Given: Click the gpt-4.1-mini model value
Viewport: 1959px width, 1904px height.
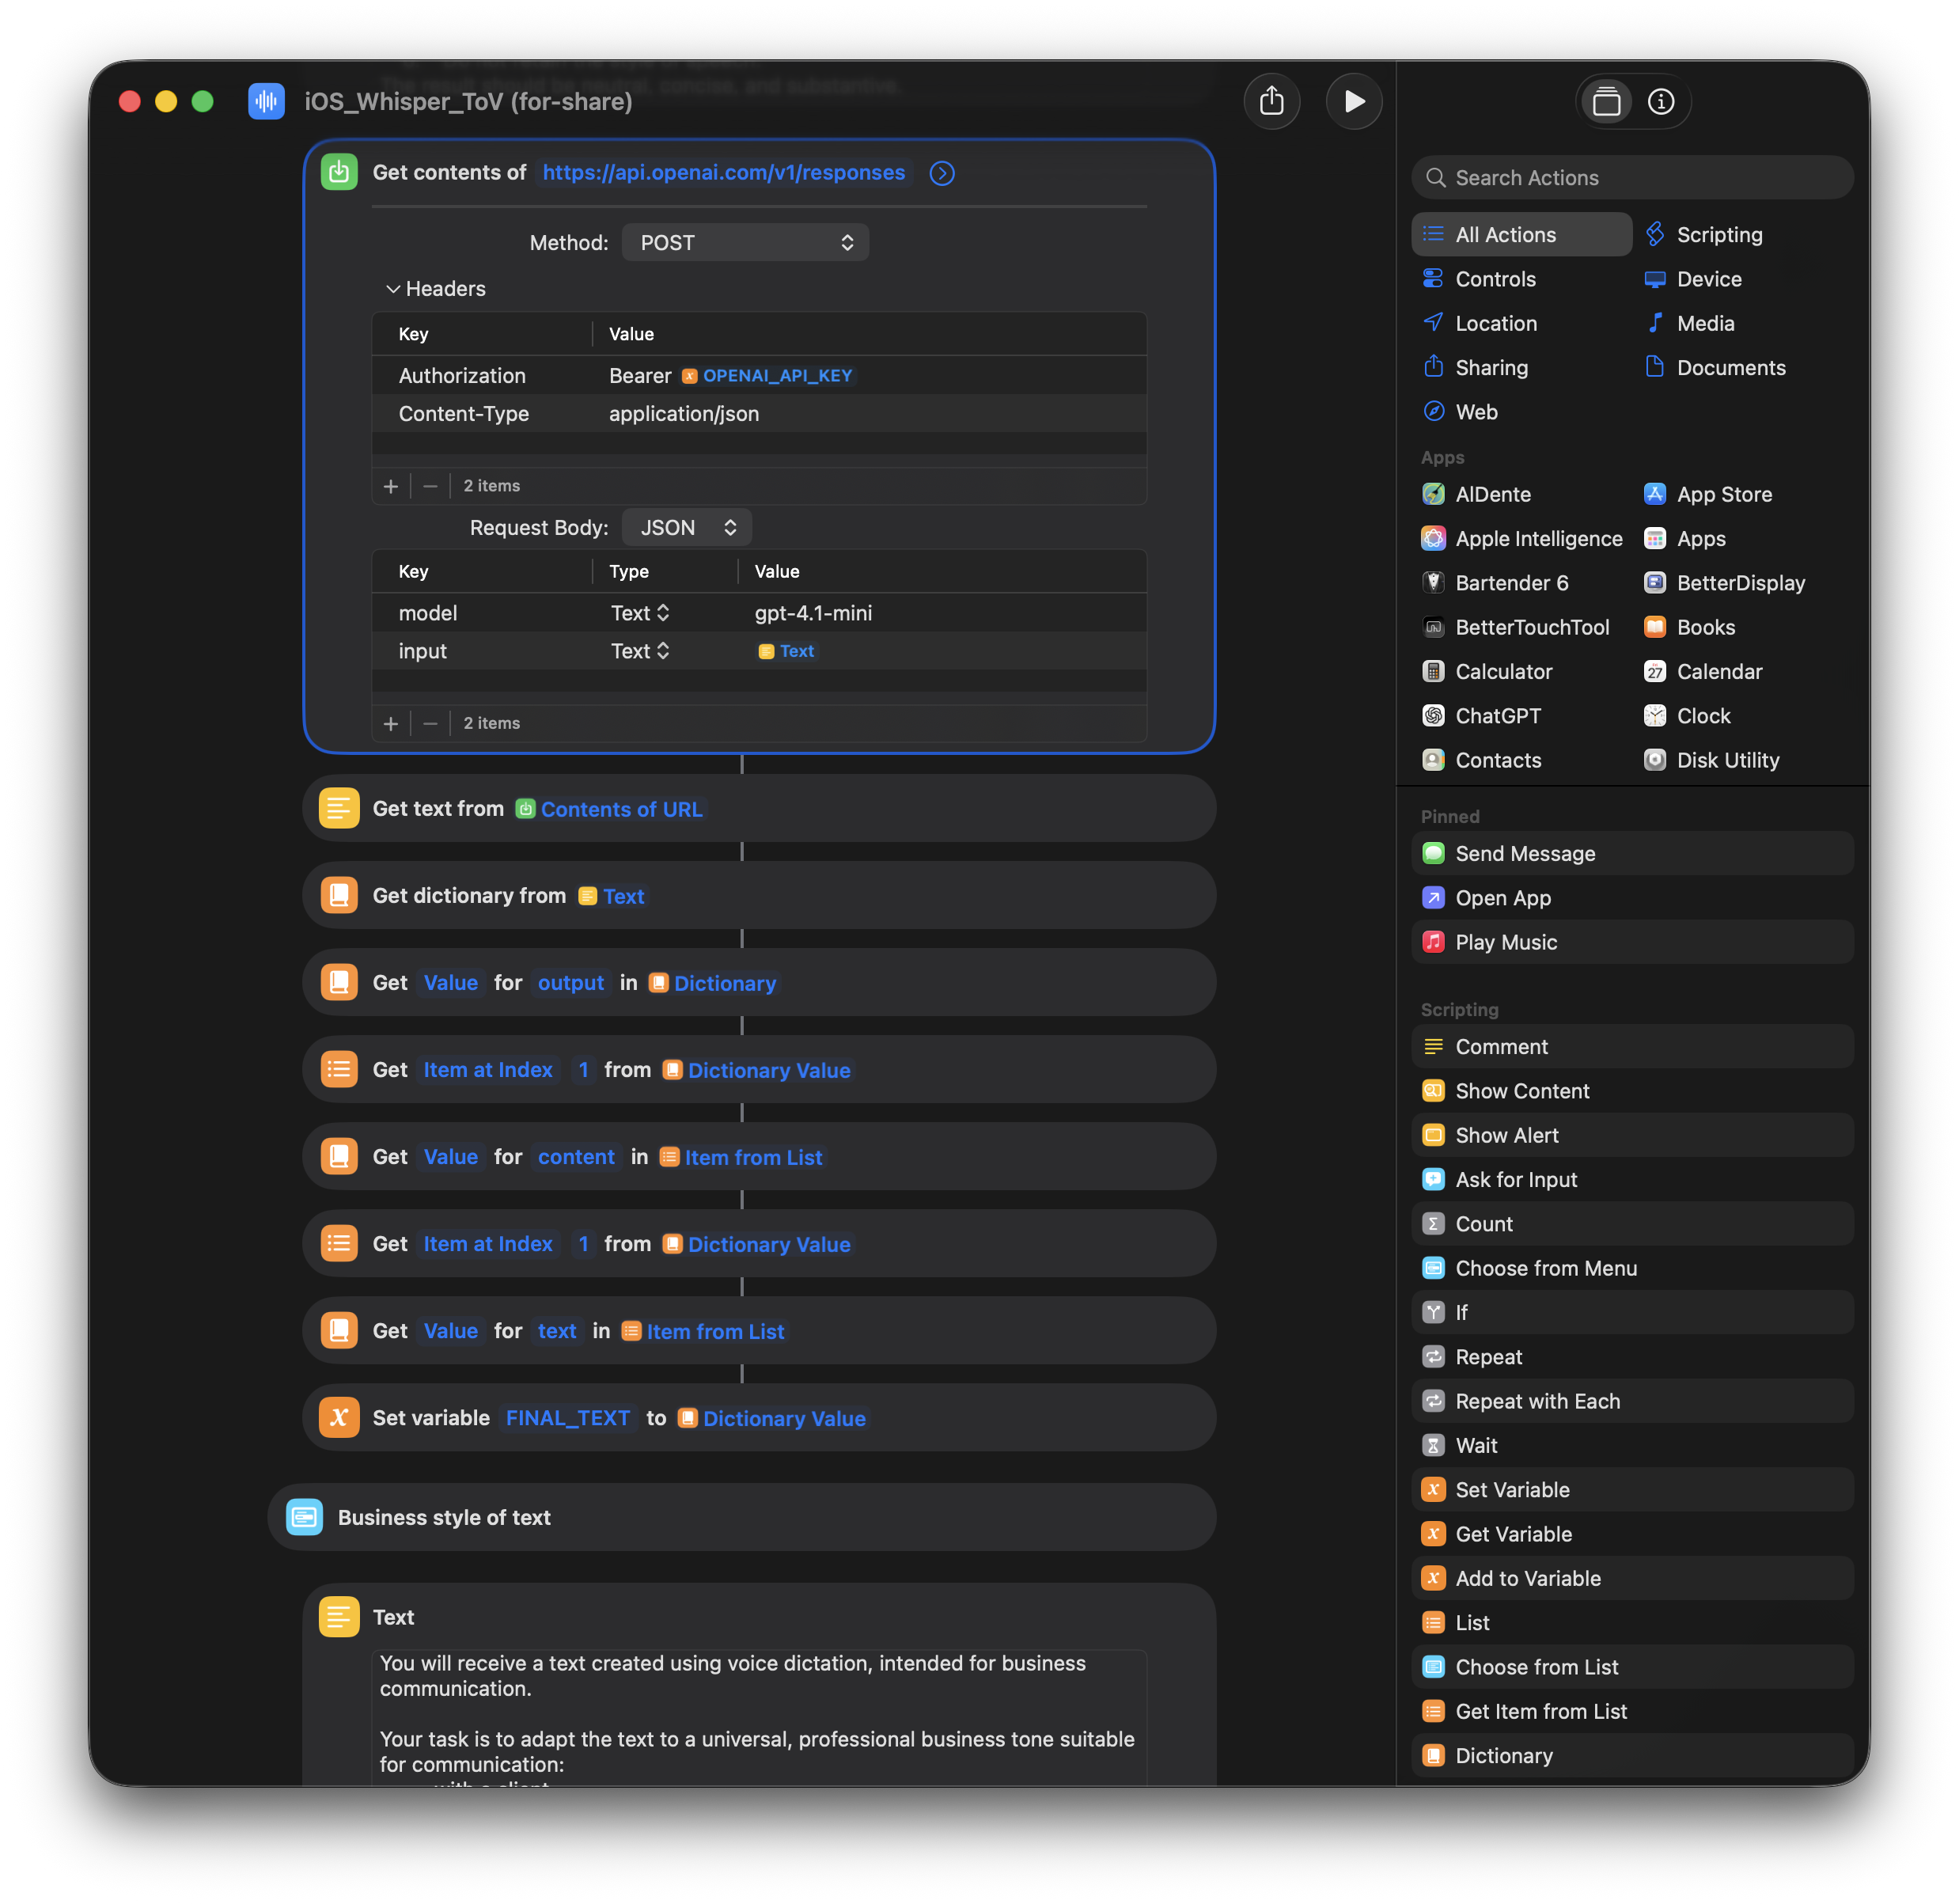Looking at the screenshot, I should tap(813, 613).
